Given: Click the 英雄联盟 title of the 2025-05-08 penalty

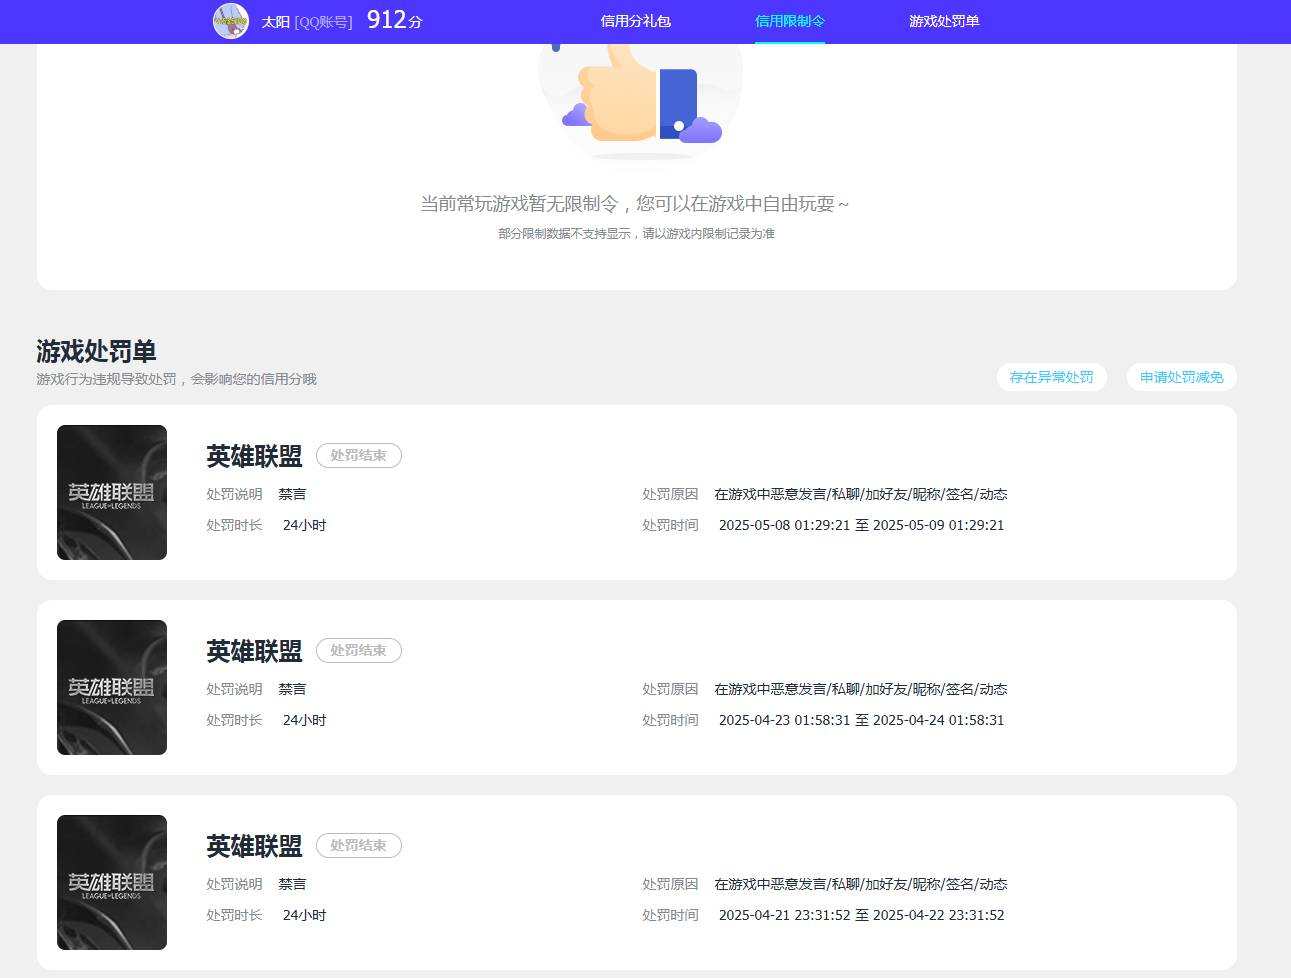Looking at the screenshot, I should (255, 456).
